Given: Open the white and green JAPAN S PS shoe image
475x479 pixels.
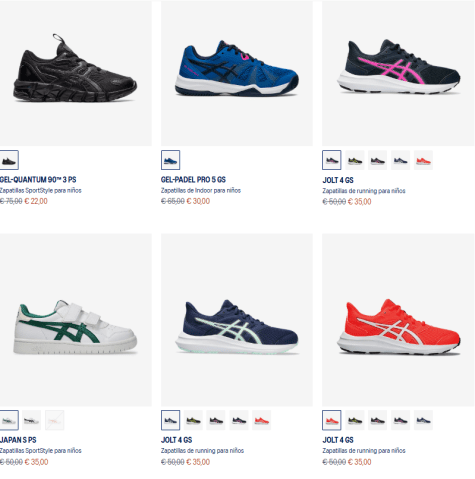Looking at the screenshot, I should pos(75,320).
